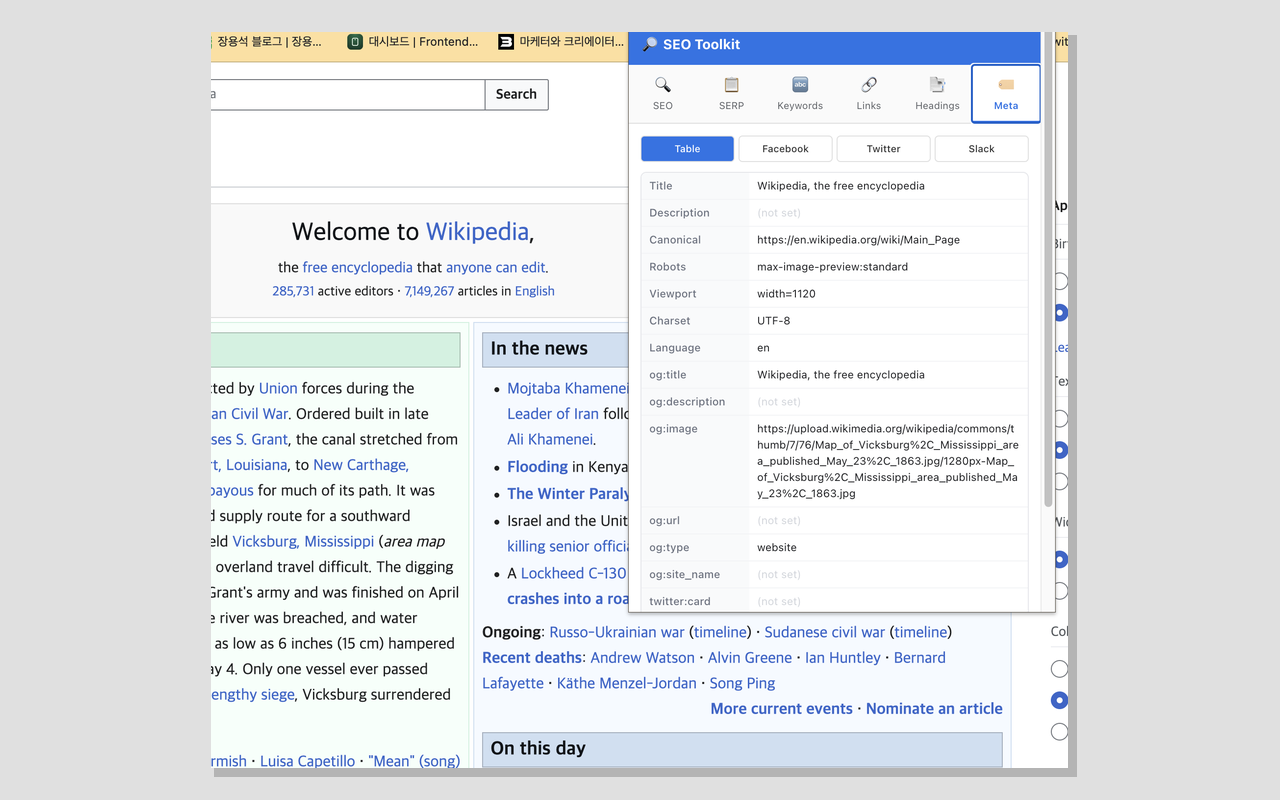The image size is (1280, 800).
Task: Click the lengthy siege link
Action: (x=253, y=694)
